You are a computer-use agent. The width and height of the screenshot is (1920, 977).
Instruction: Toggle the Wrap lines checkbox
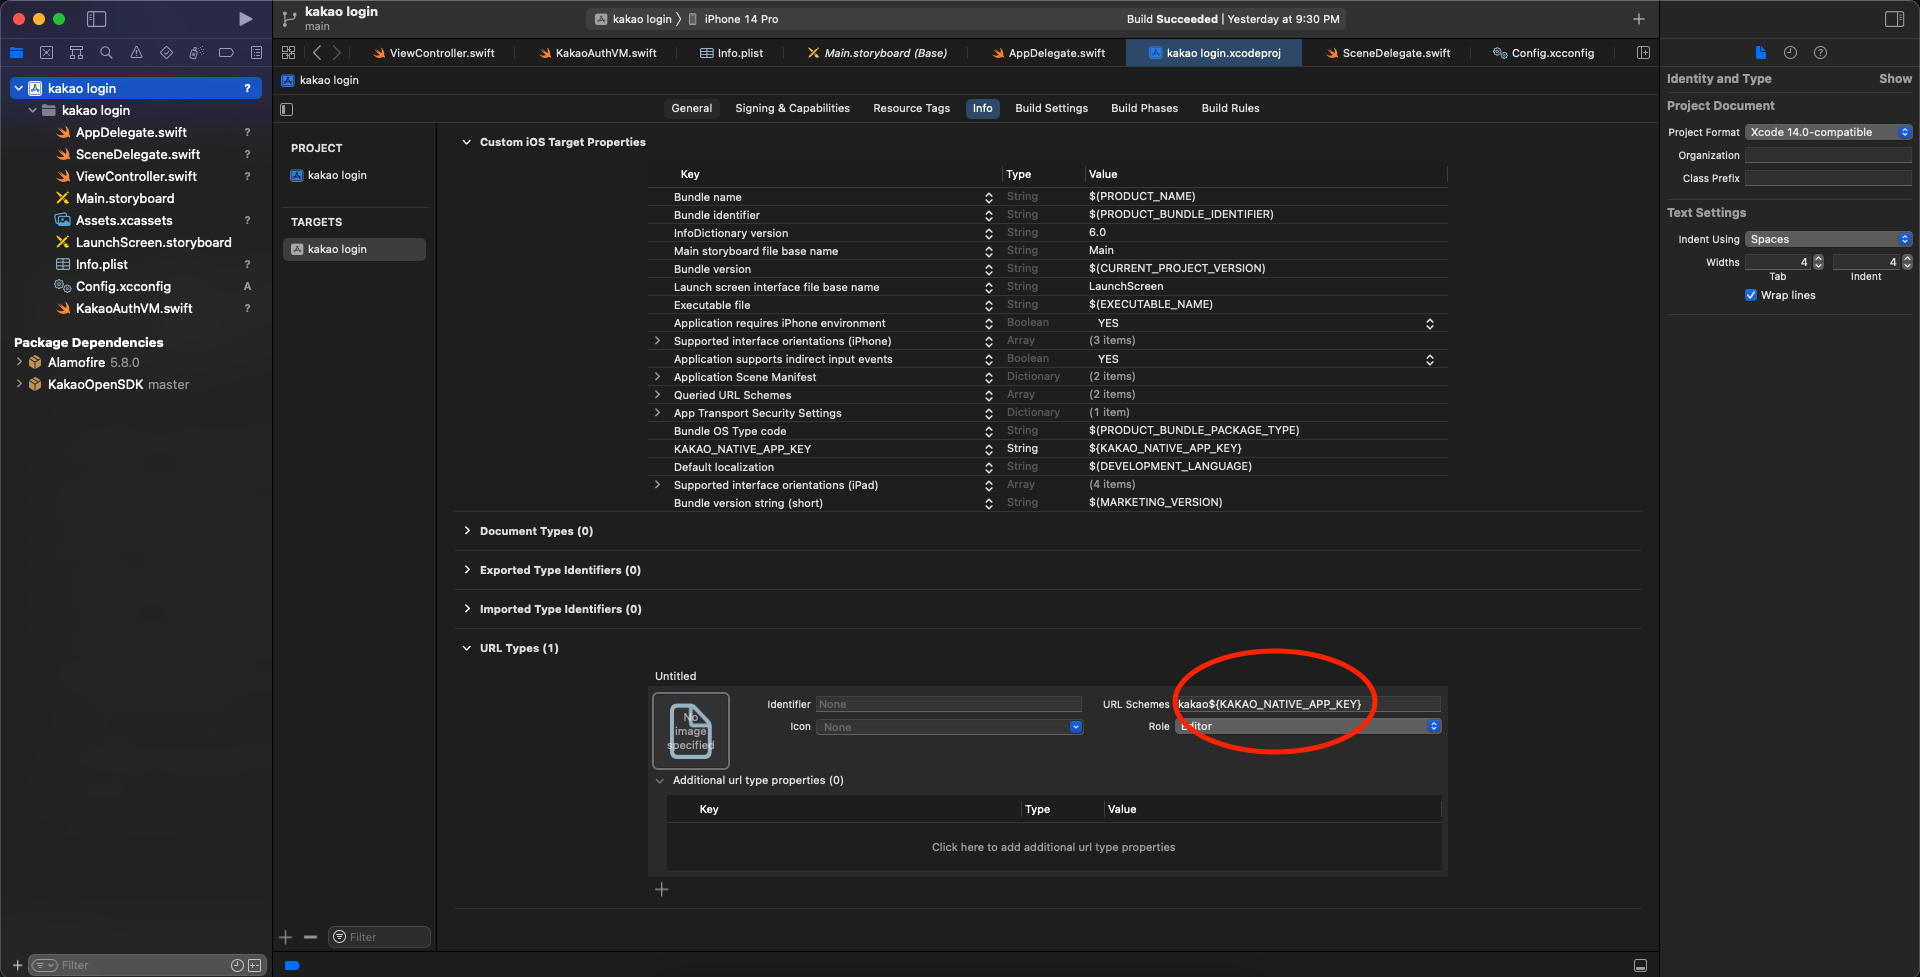pyautogui.click(x=1751, y=295)
